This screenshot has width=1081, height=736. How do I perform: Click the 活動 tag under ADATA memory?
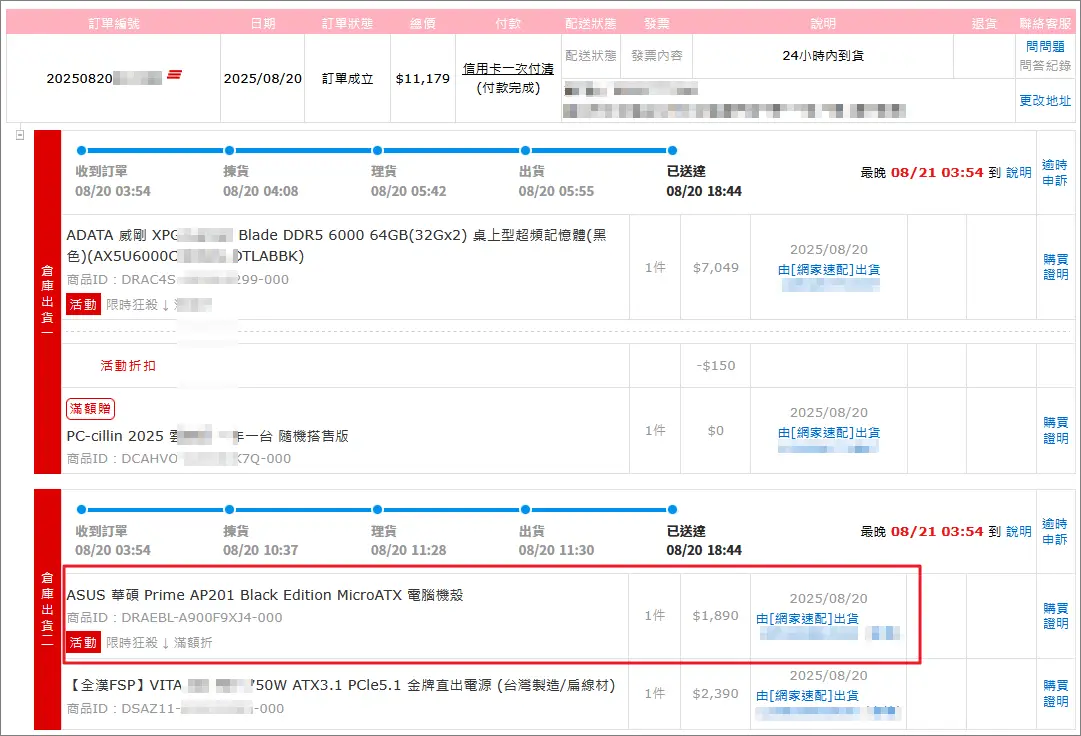(x=83, y=304)
